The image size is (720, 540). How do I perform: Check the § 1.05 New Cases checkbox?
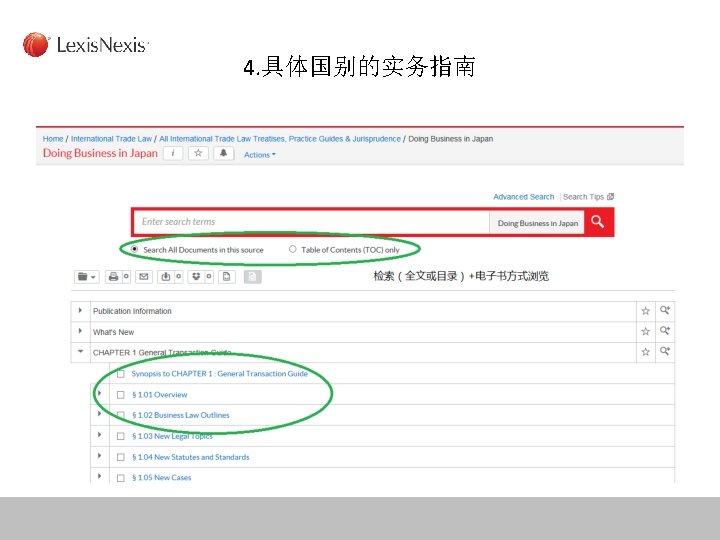click(120, 478)
